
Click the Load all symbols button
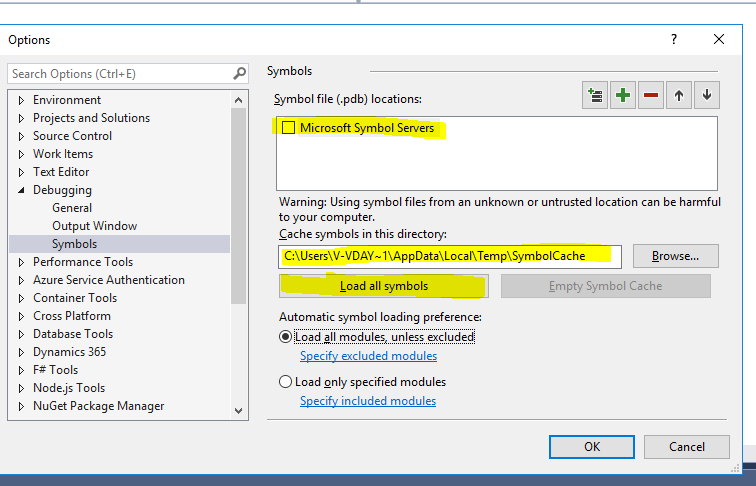384,286
